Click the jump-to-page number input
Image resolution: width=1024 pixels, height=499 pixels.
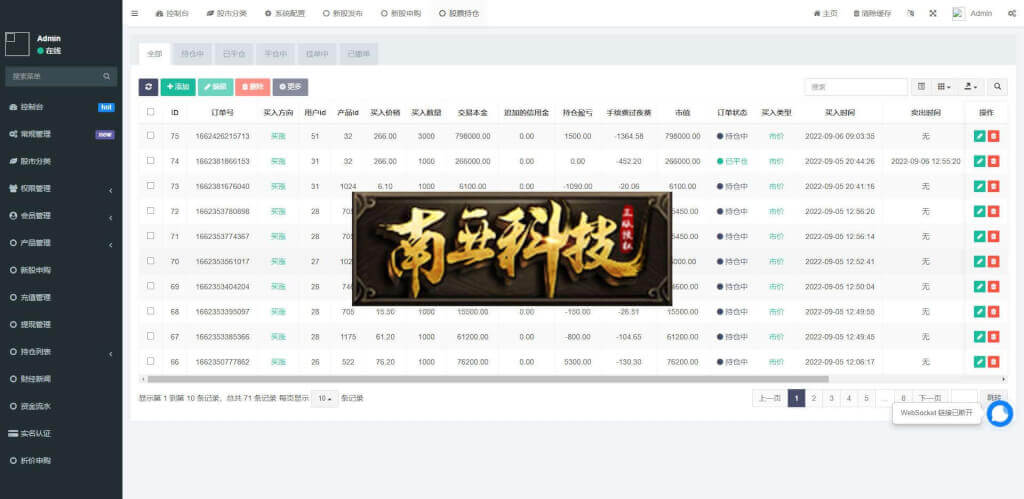pos(964,398)
